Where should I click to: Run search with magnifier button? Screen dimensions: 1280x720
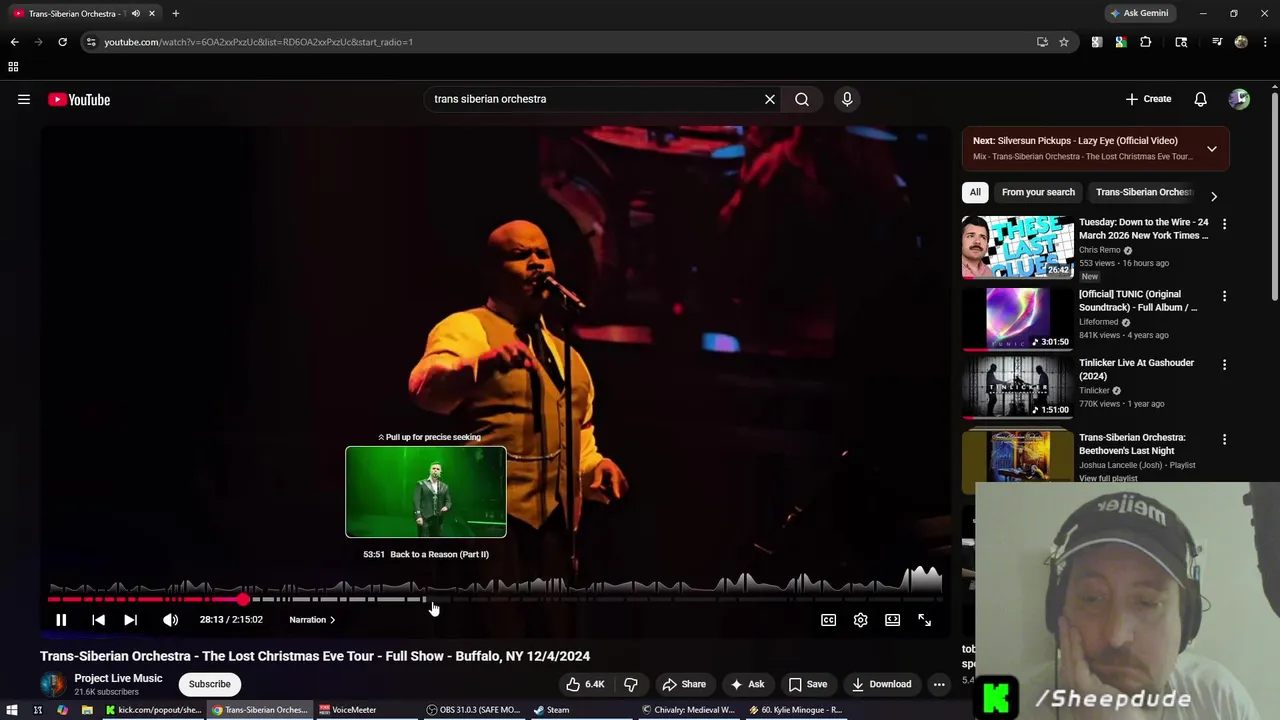click(802, 99)
